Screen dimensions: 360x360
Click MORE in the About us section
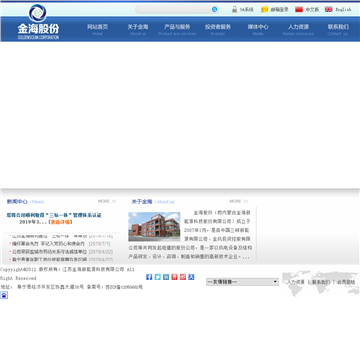[239, 201]
